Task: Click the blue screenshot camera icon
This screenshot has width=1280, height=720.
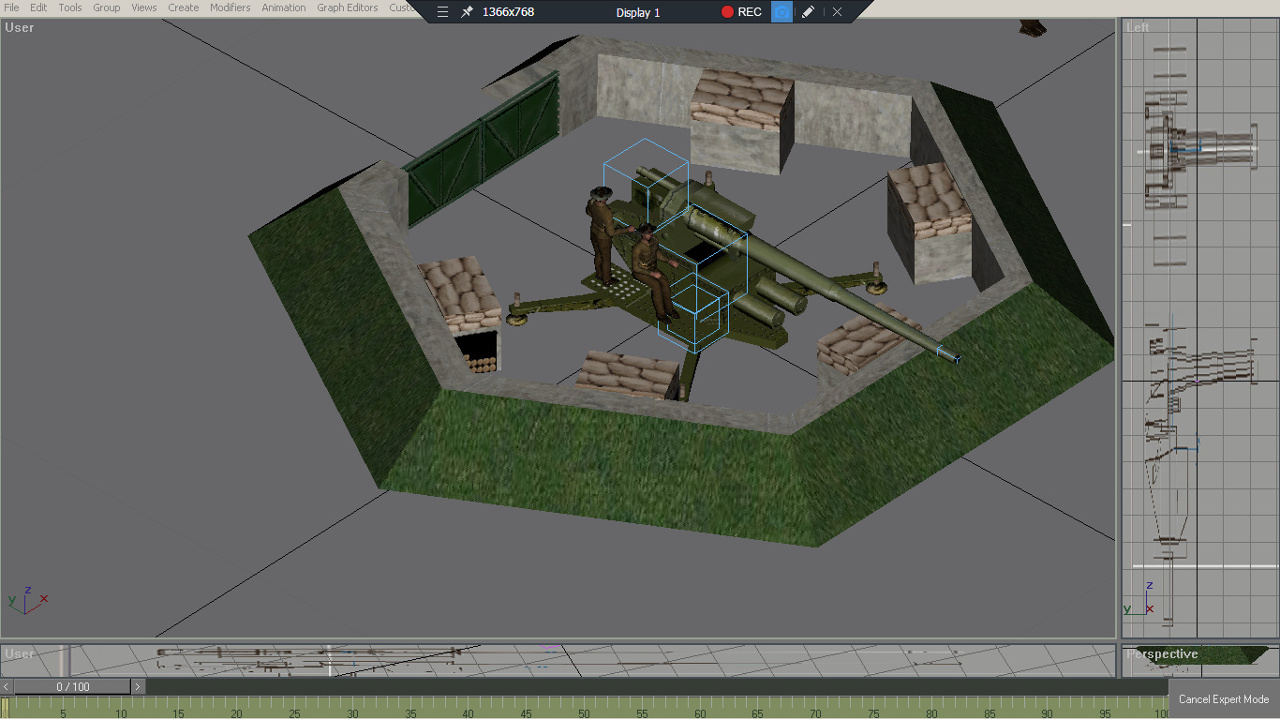Action: [782, 12]
